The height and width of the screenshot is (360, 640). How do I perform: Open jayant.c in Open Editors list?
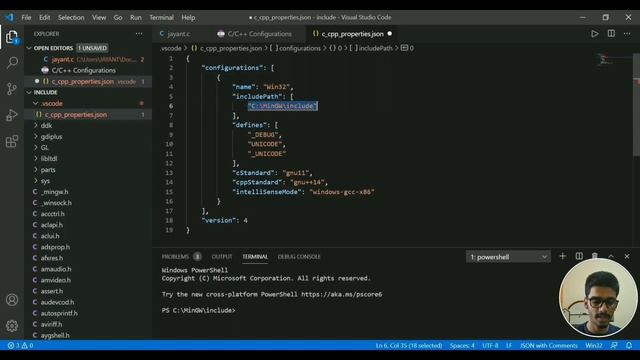(88, 60)
